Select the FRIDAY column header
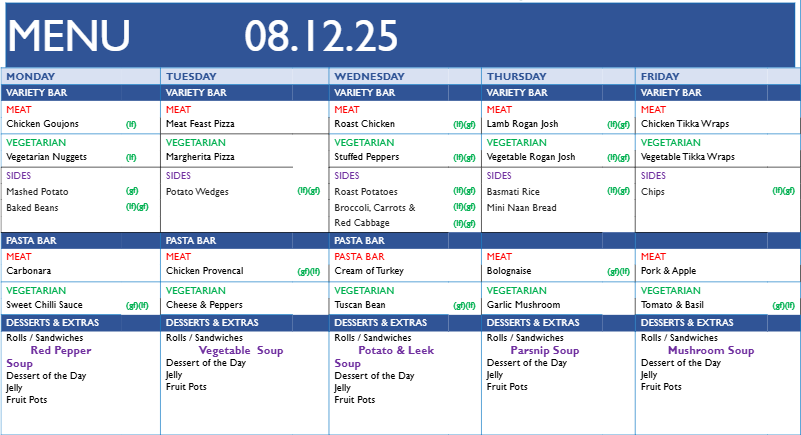Screen dimensions: 801x435 click(x=660, y=76)
